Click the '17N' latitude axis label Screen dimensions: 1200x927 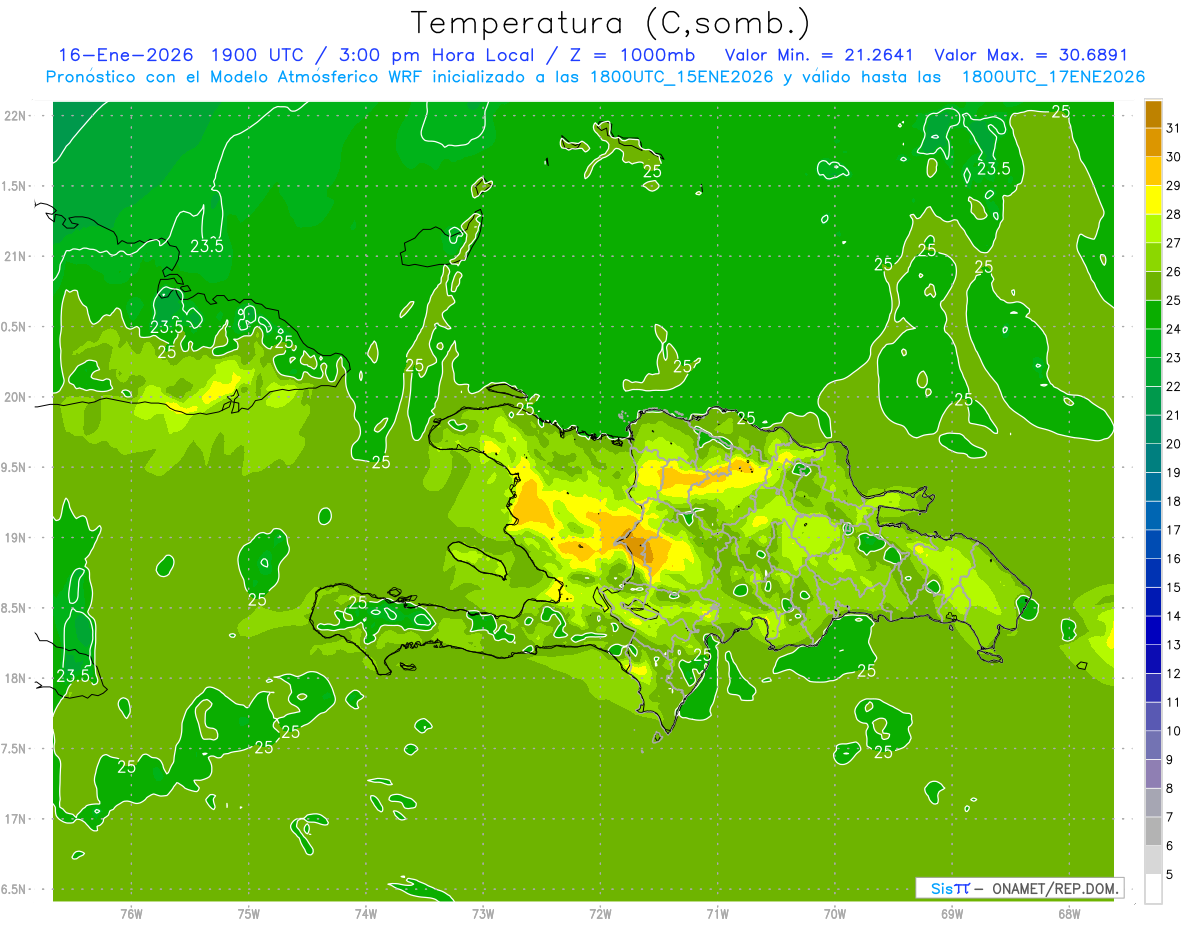coord(16,819)
